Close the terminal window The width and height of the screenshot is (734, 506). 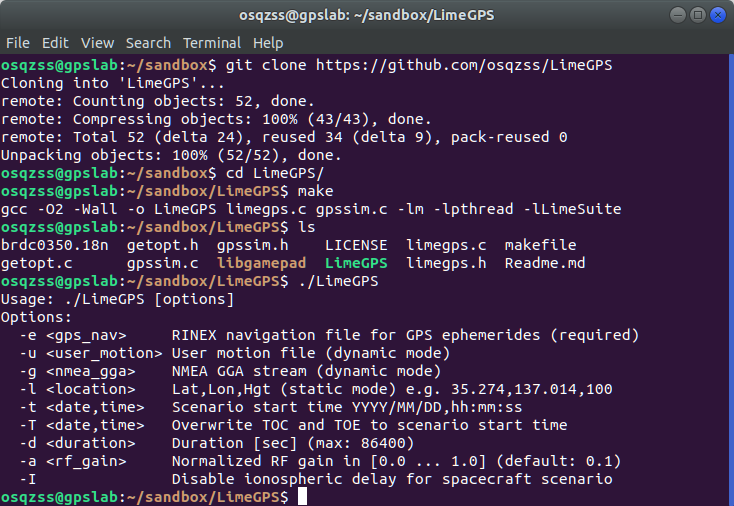(x=718, y=15)
